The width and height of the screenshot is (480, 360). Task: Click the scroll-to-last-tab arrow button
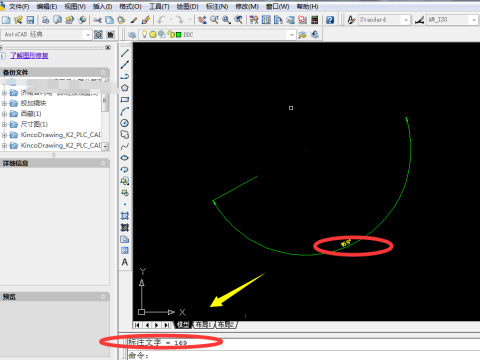(x=167, y=325)
